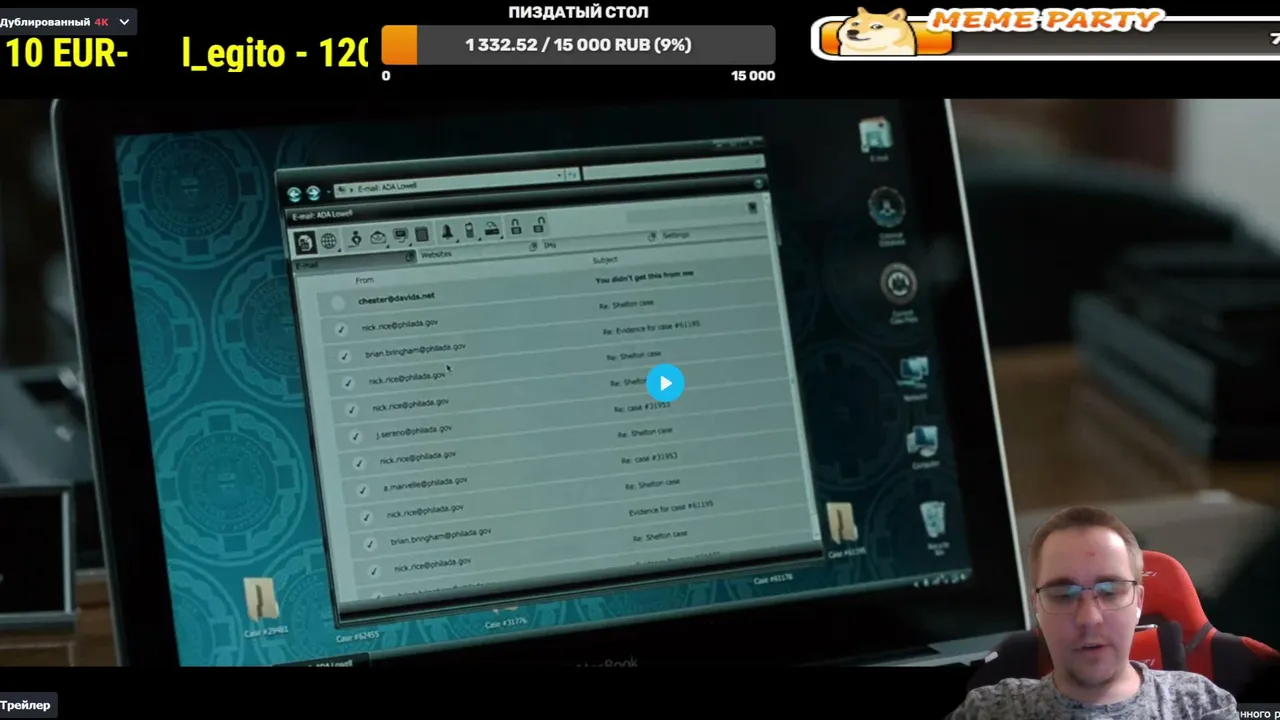Click the Трейлер label below the video
Viewport: 1280px width, 720px height.
[x=25, y=705]
